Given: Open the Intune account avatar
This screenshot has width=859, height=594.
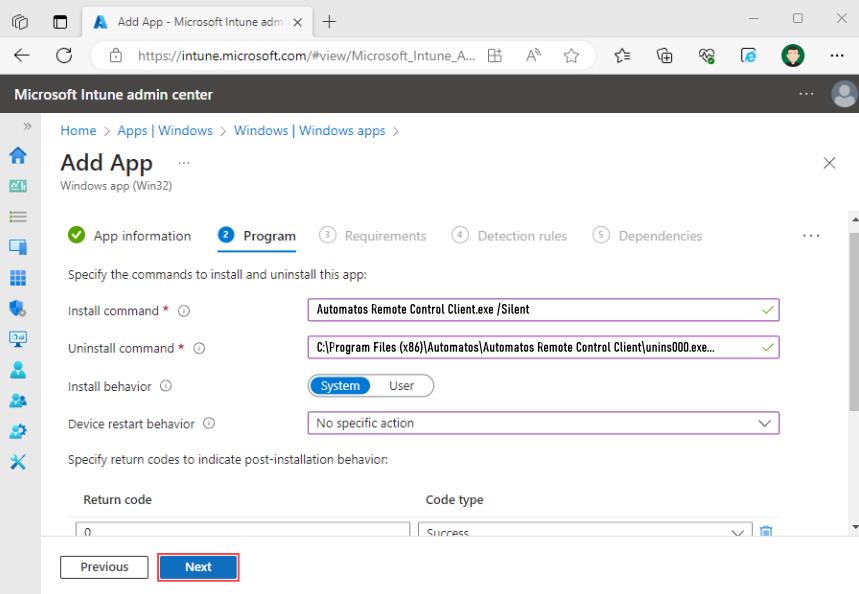Looking at the screenshot, I should (x=845, y=94).
